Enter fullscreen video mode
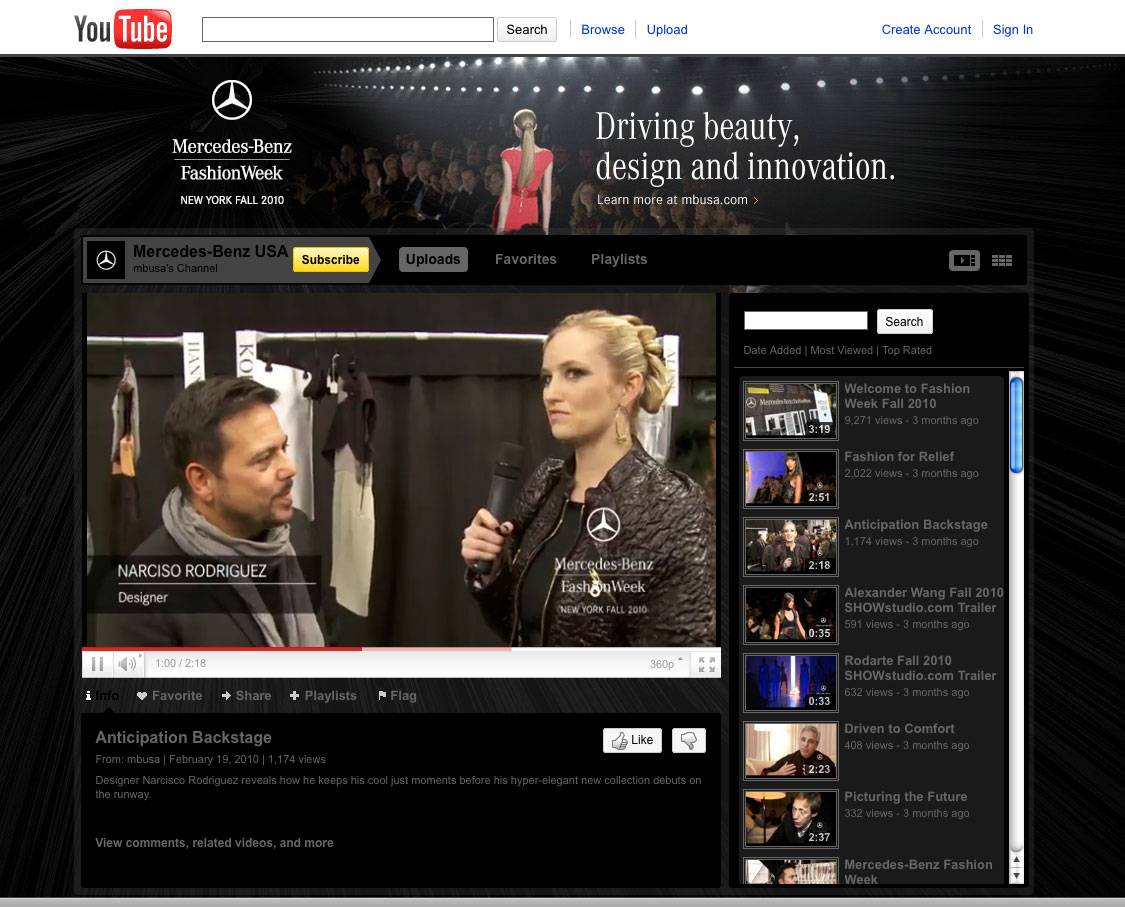Viewport: 1125px width, 907px height. click(706, 663)
